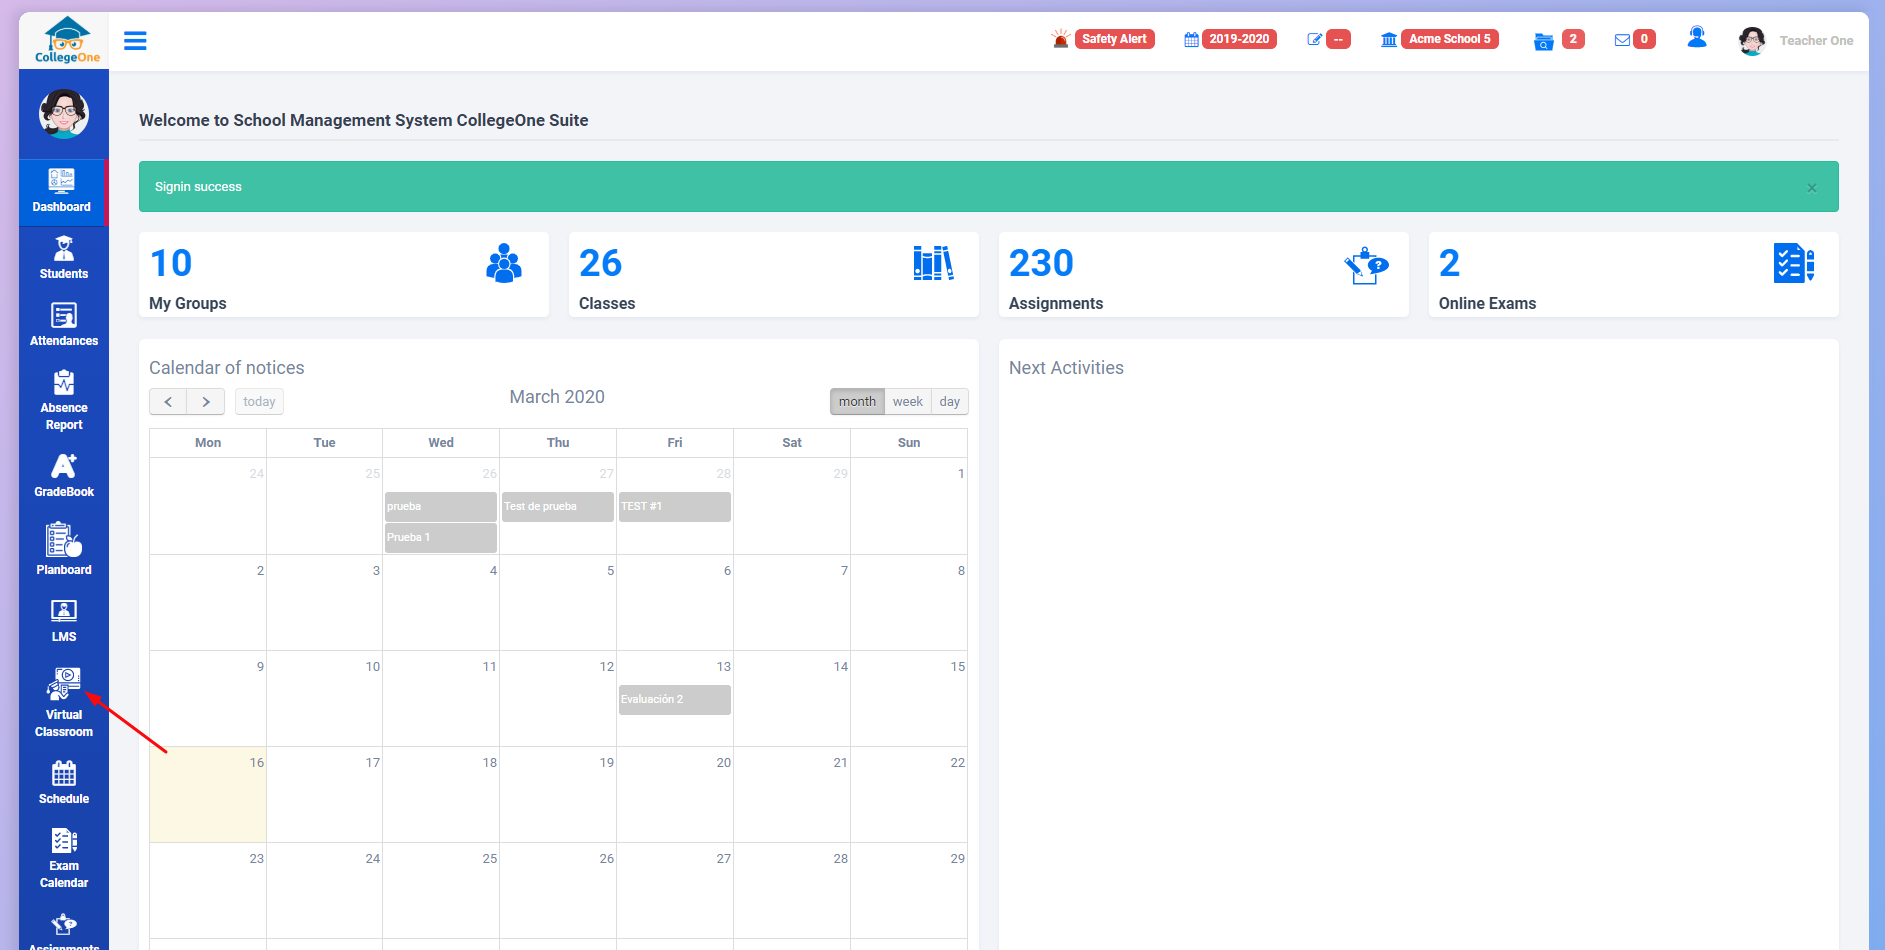The image size is (1885, 950).
Task: Select March 16 in the calendar
Action: pos(208,794)
